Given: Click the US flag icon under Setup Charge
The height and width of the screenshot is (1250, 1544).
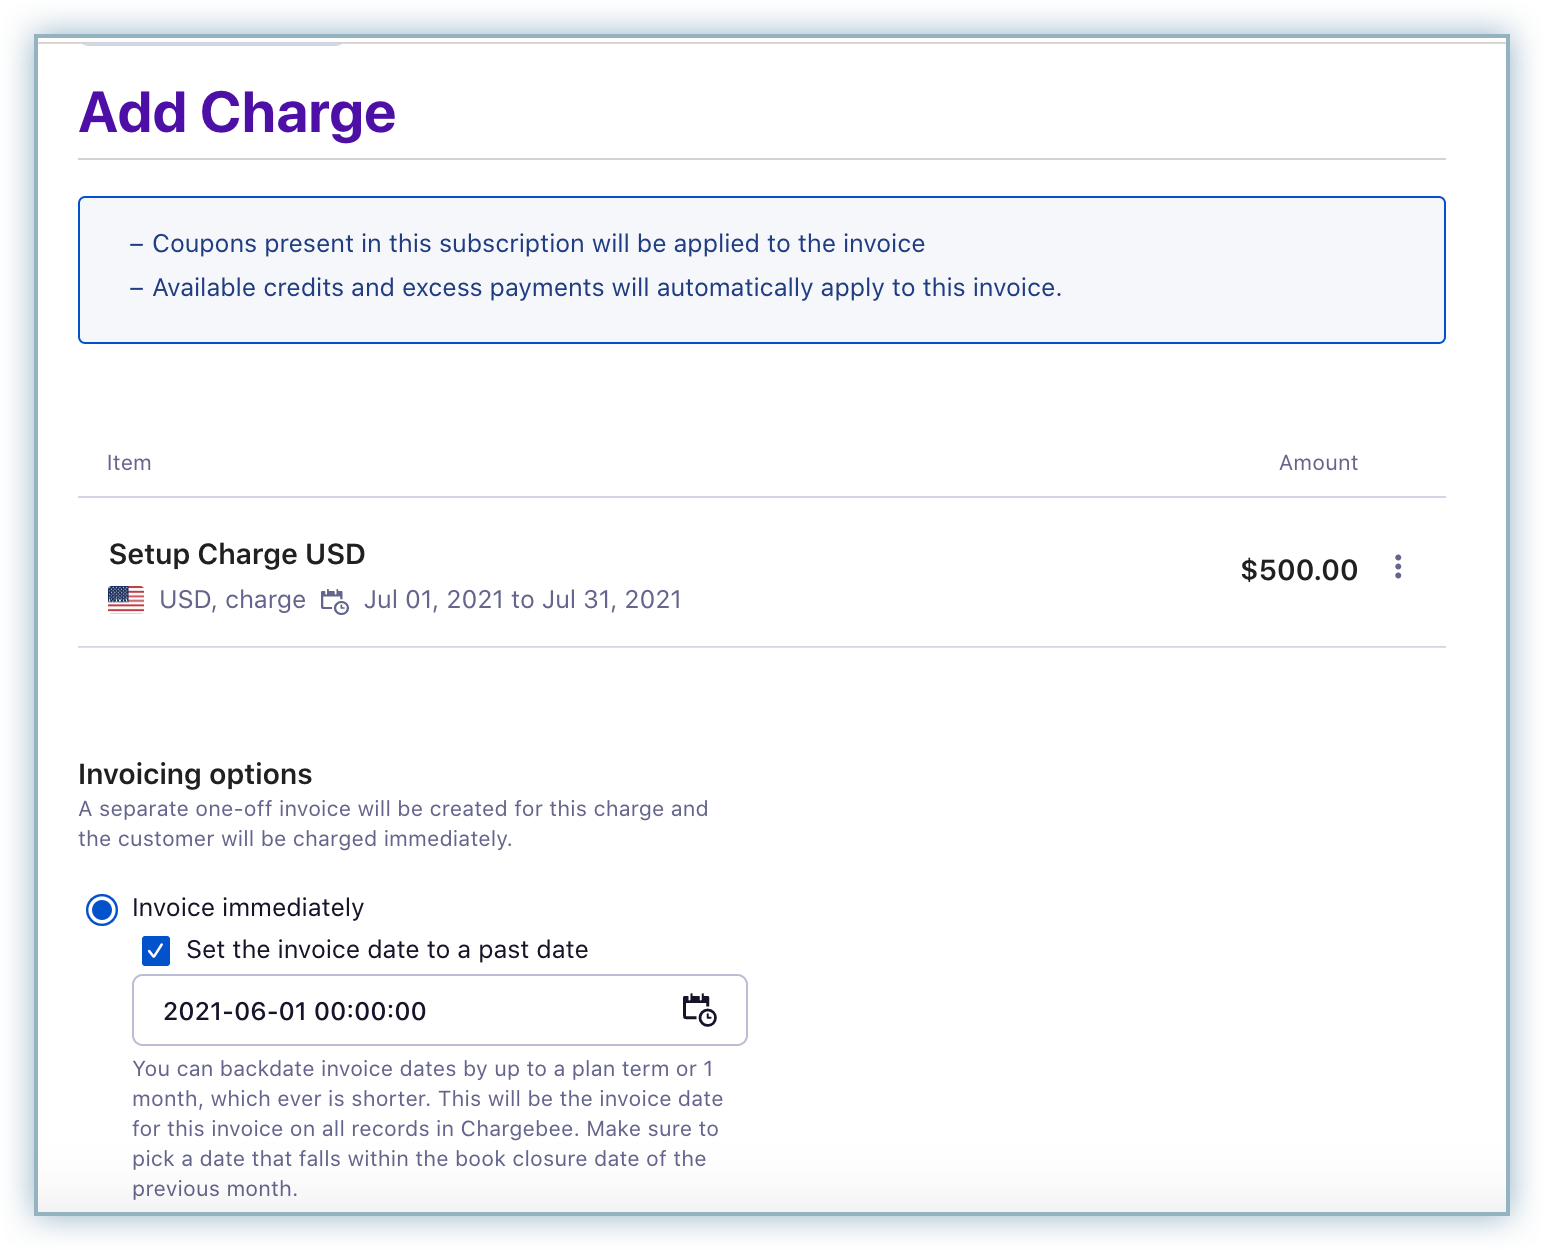Looking at the screenshot, I should pyautogui.click(x=126, y=600).
